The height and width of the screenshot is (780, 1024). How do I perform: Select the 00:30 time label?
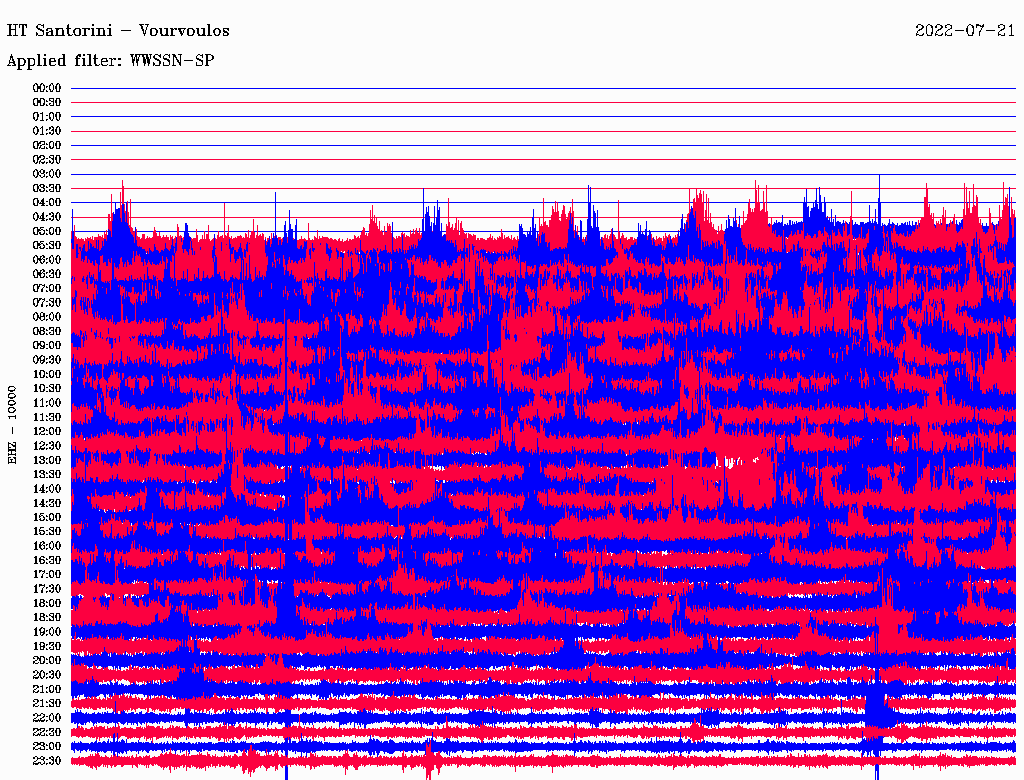[47, 102]
